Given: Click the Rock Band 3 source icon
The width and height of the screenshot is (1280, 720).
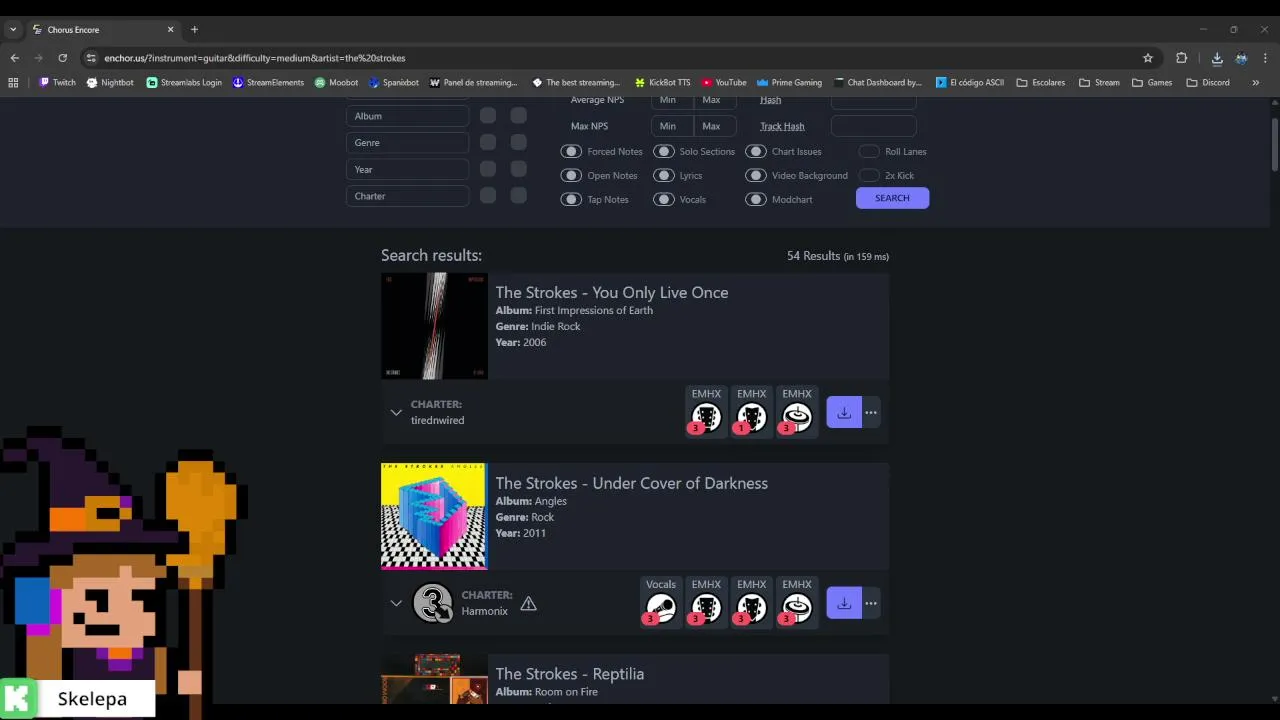Looking at the screenshot, I should [x=433, y=603].
